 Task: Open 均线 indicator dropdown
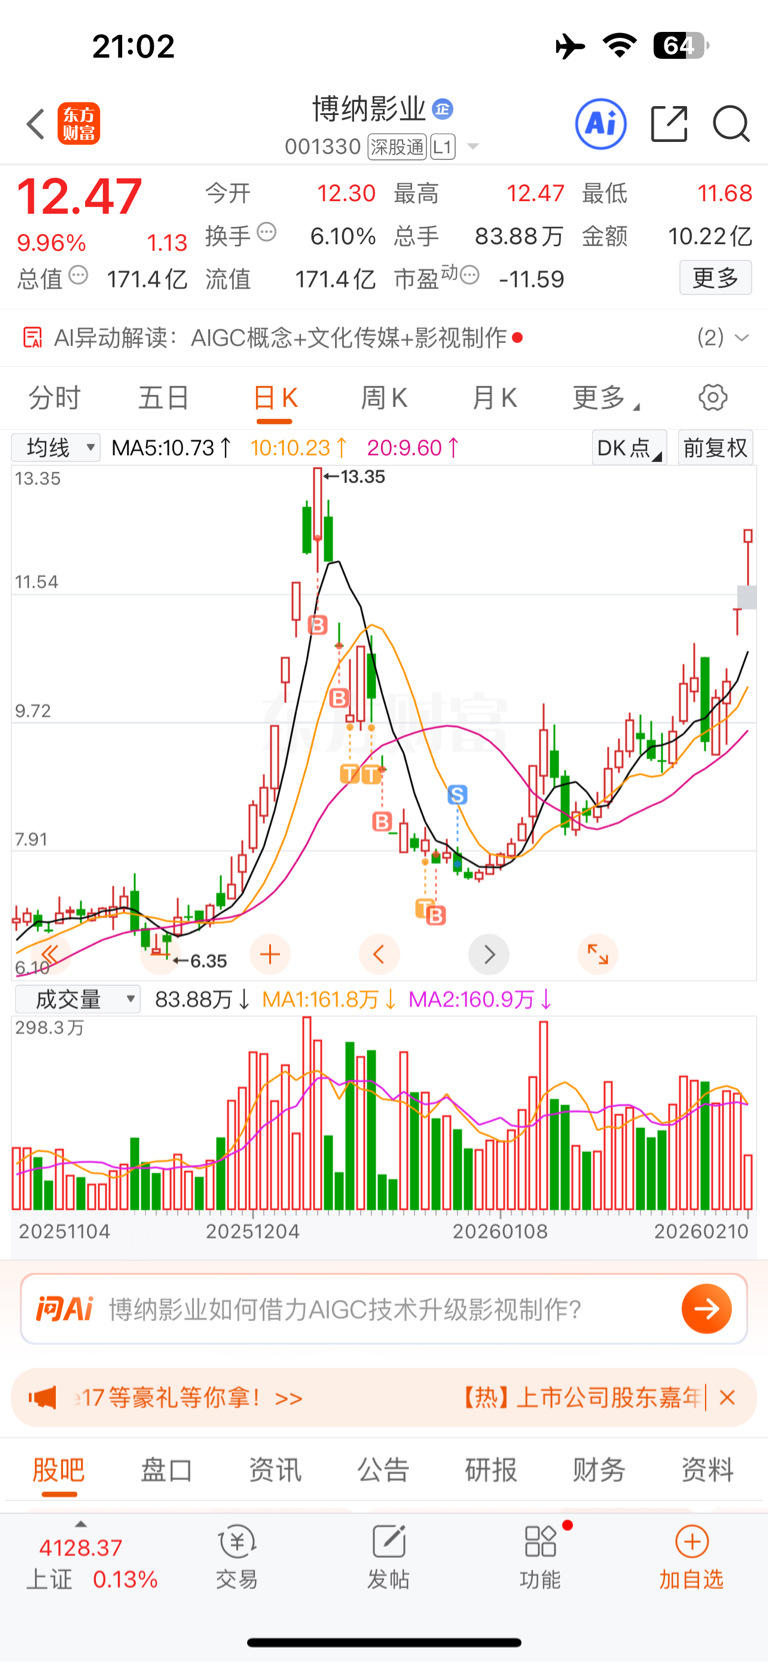56,447
